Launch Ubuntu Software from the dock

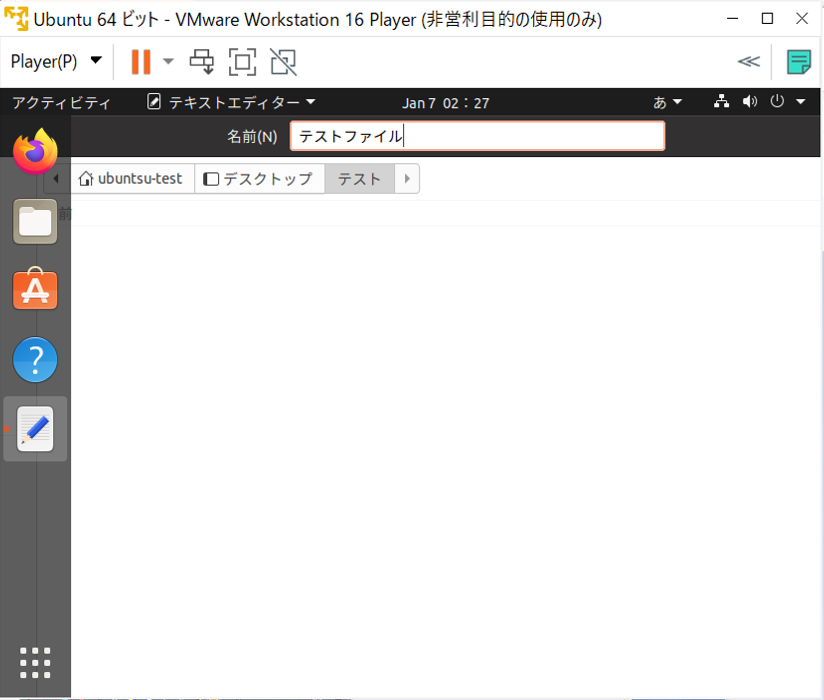35,289
